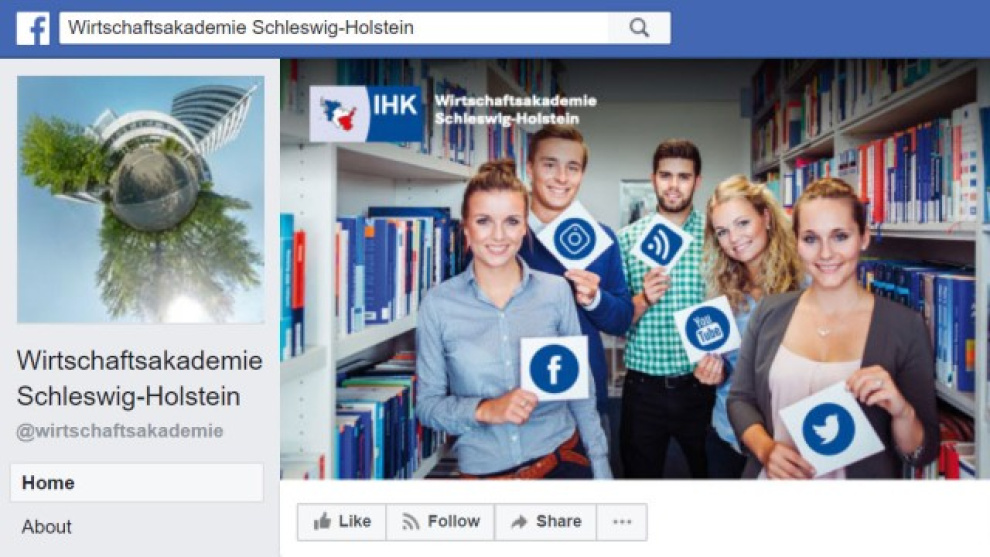The image size is (990, 557).
Task: Click the Instagram camera sign in cover
Action: pos(574,238)
